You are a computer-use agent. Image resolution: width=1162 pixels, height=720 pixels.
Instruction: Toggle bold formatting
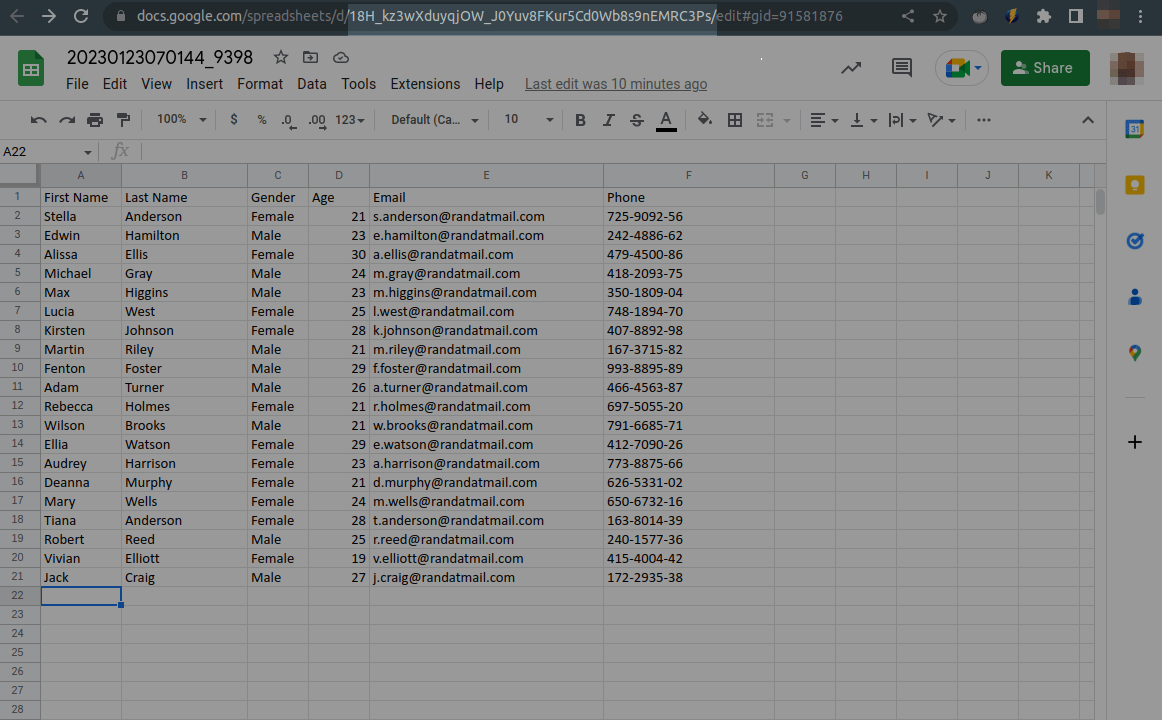pos(580,120)
